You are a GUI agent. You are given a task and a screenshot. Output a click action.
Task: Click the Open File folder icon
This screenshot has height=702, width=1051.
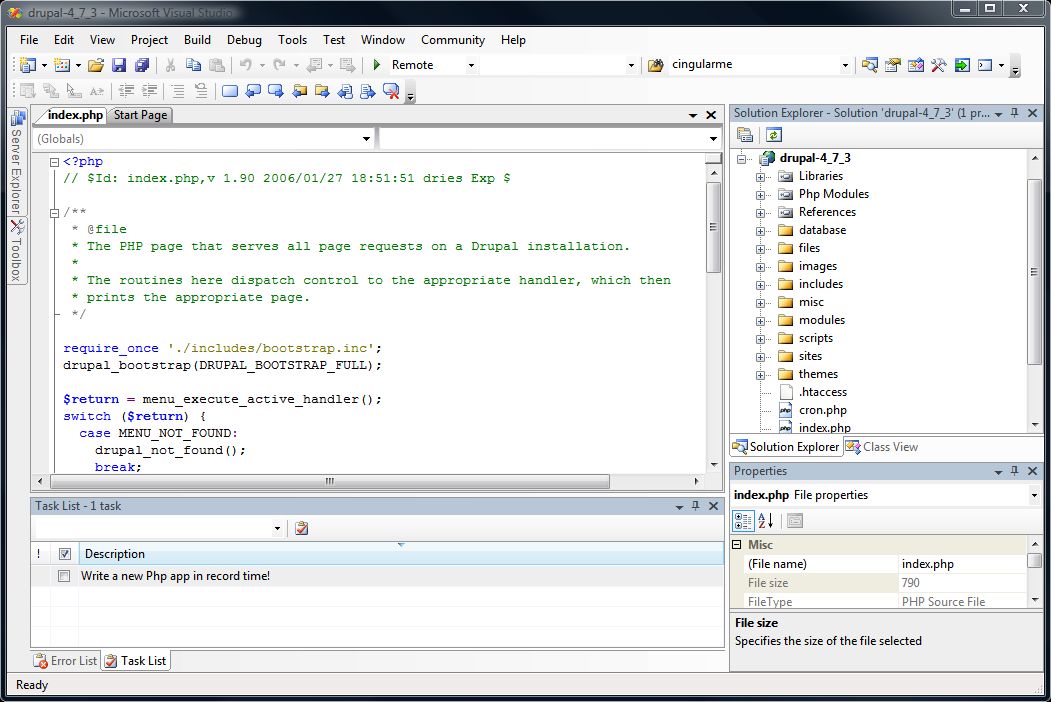(x=96, y=65)
